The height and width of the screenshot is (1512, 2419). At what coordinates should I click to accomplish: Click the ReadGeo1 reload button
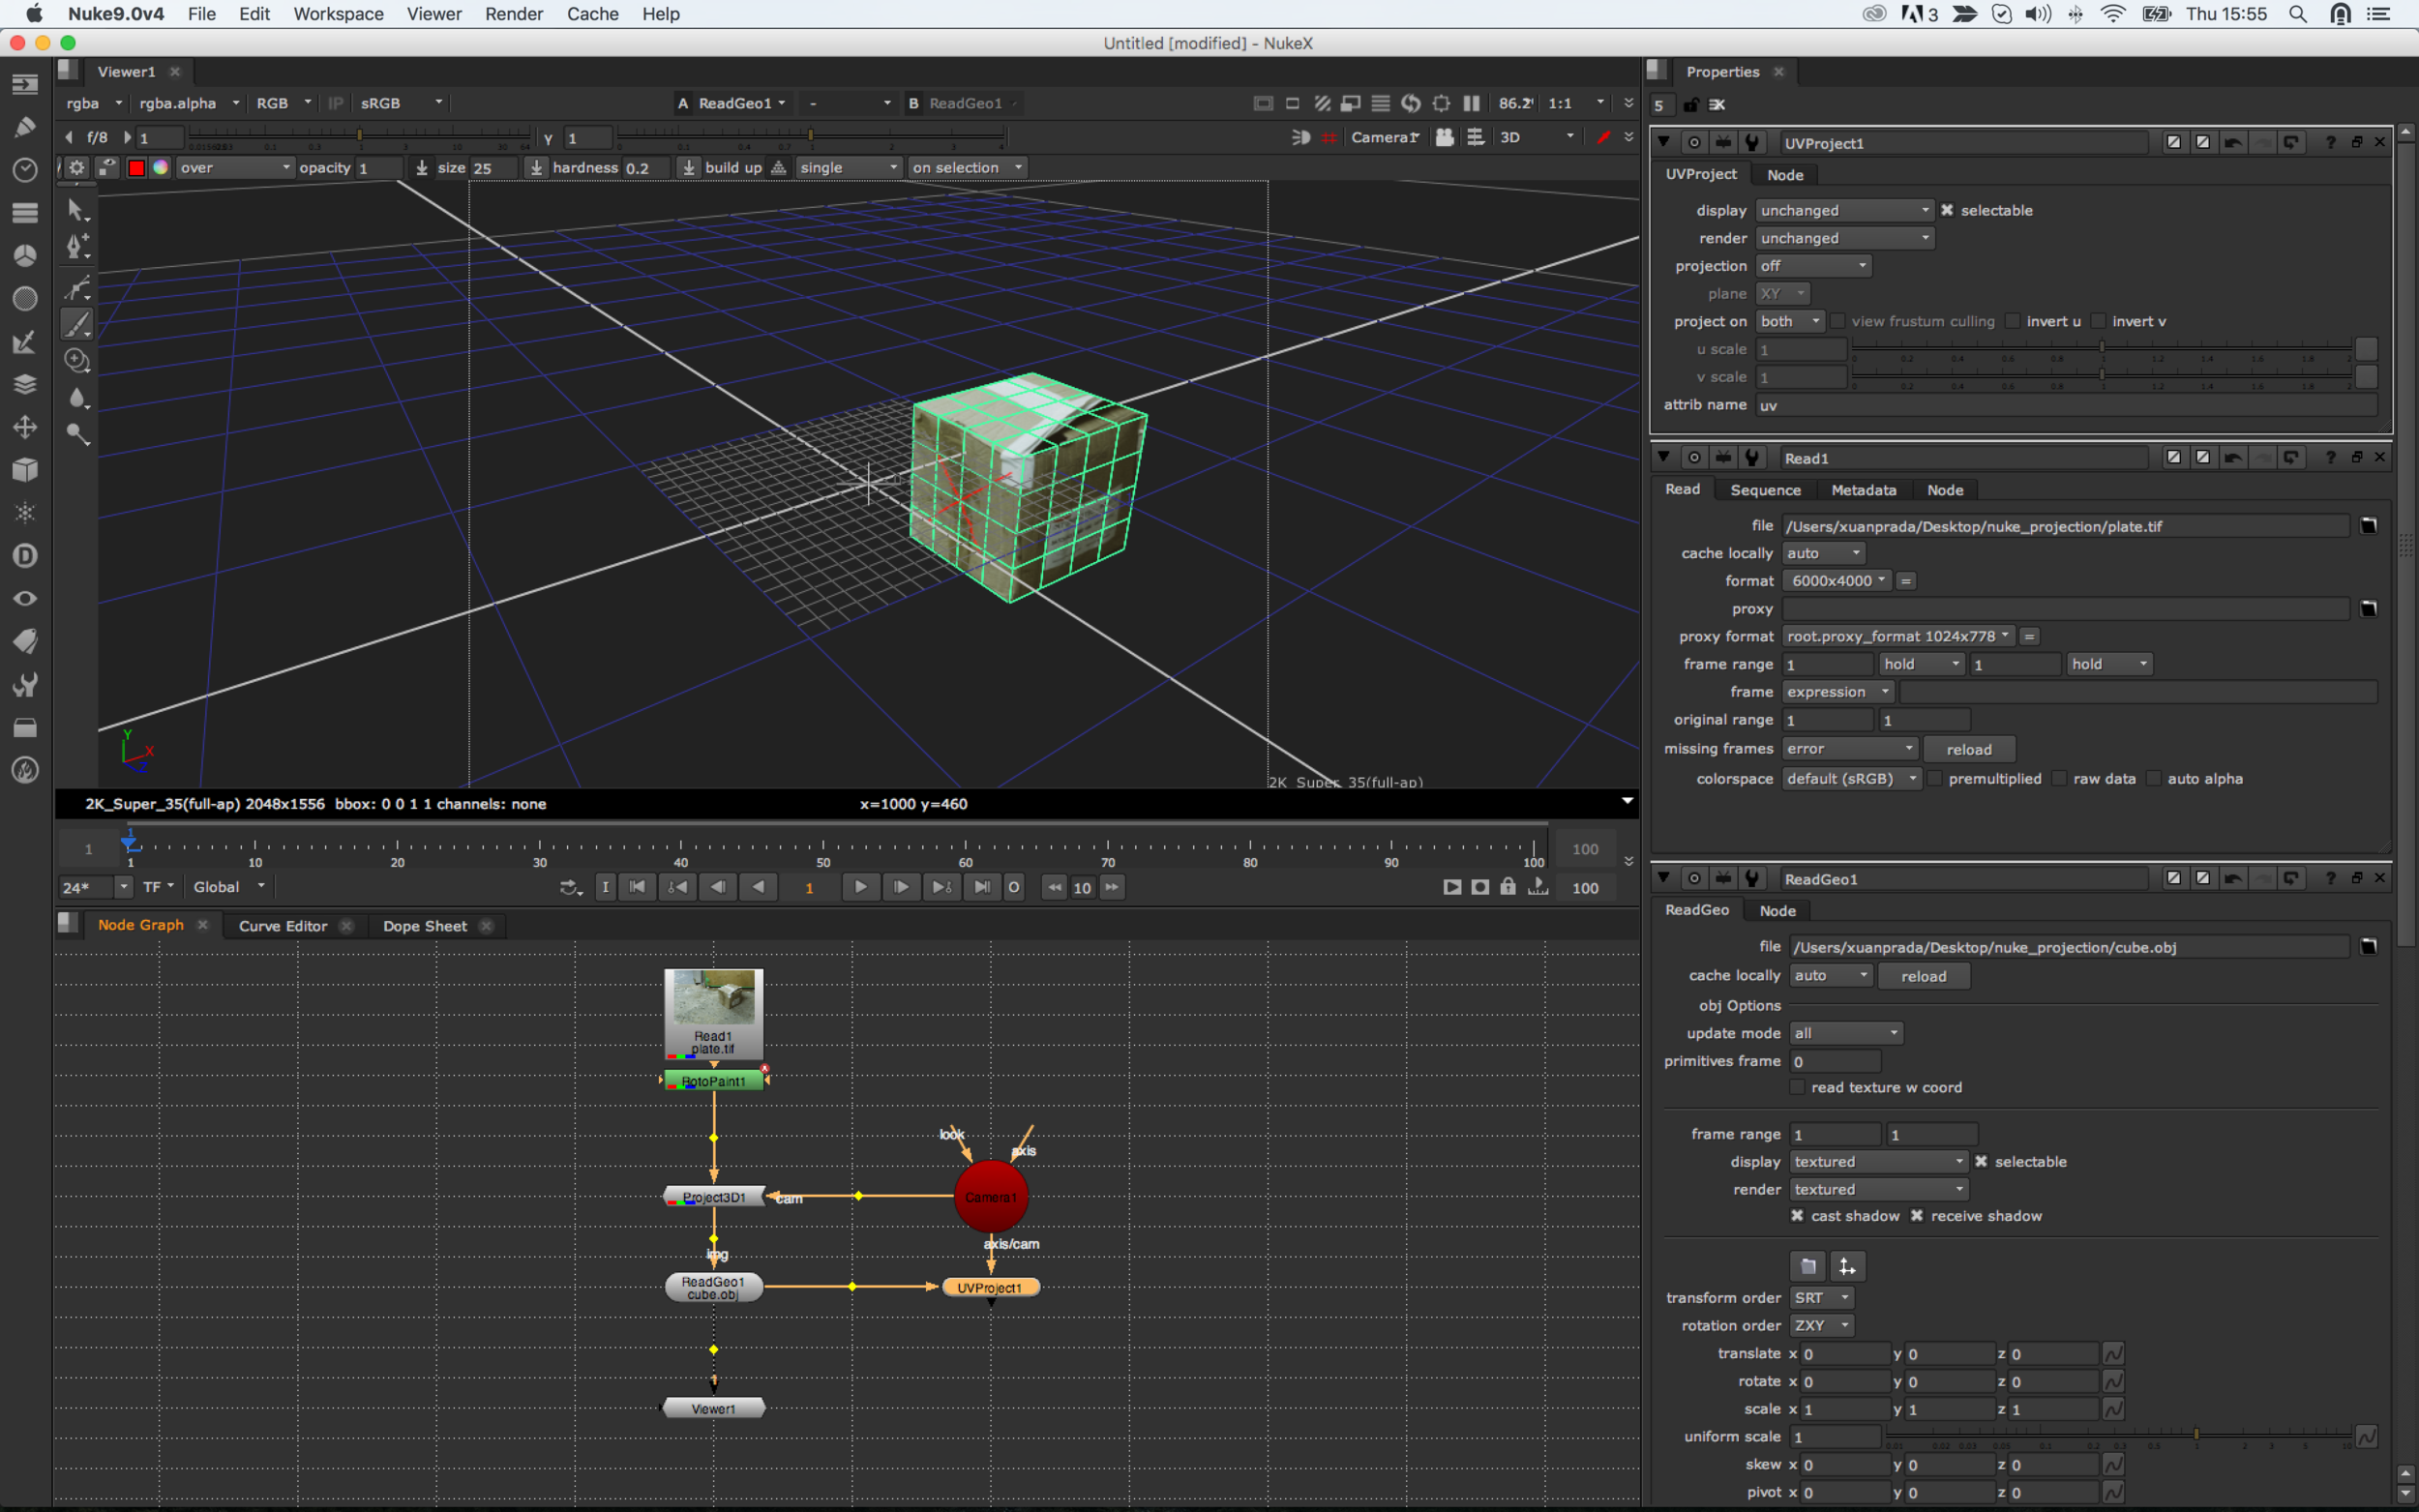[x=1923, y=976]
